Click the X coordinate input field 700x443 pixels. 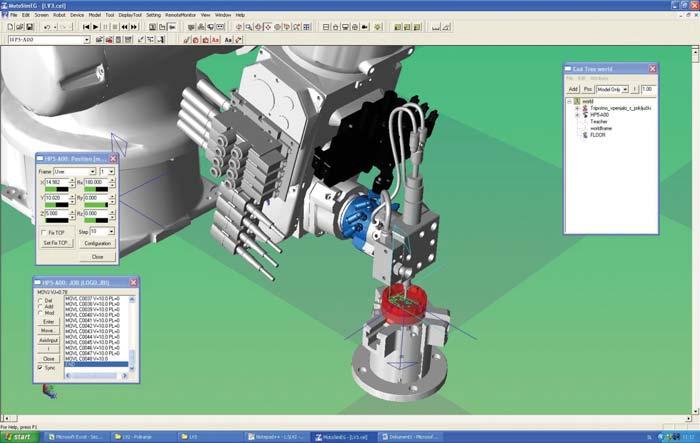[x=57, y=183]
